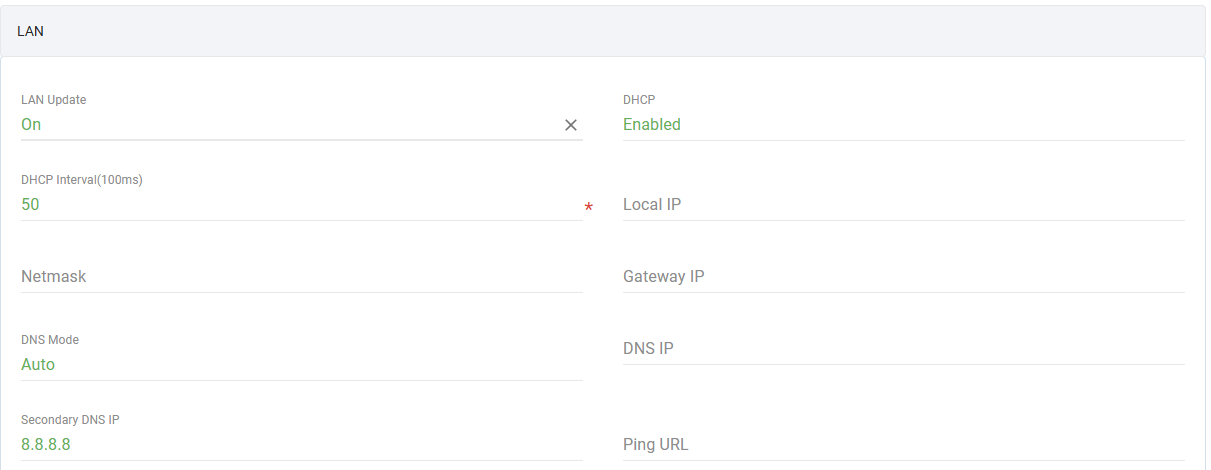Click the "Secondary DNS IP" label text
The image size is (1211, 470).
(70, 420)
